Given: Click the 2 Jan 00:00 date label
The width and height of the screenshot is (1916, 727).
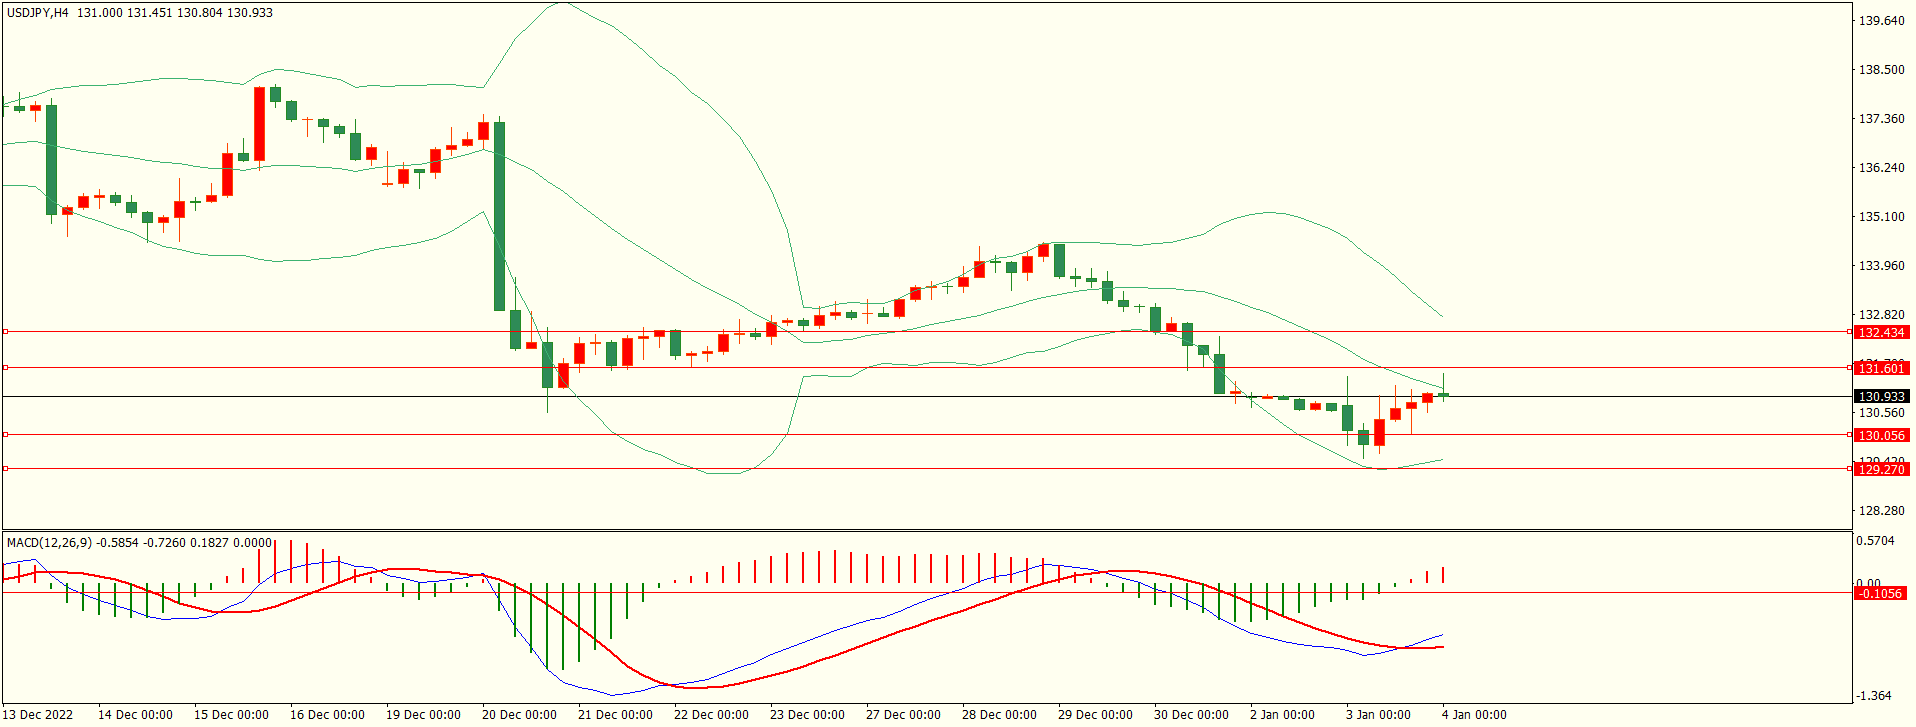Looking at the screenshot, I should 1282,715.
